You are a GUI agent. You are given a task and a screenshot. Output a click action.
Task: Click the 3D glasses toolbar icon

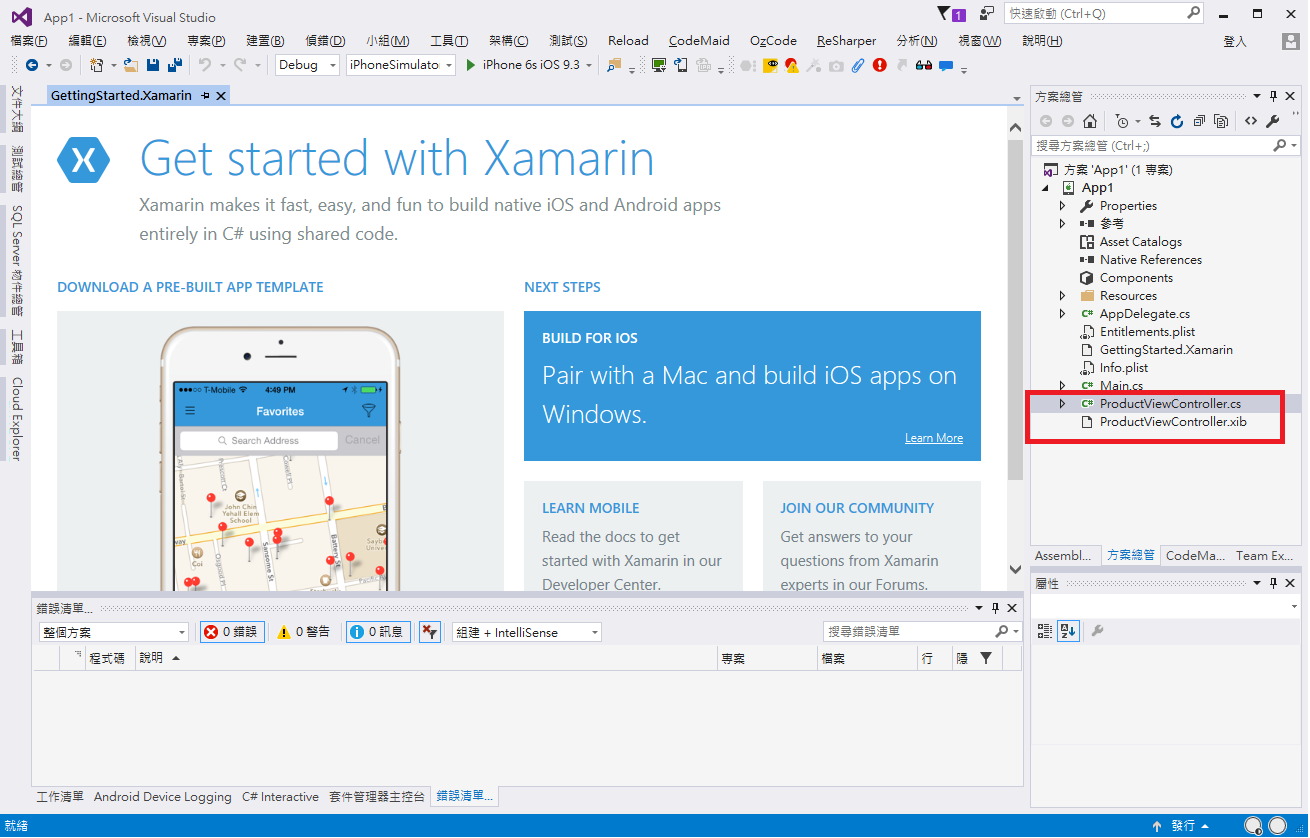click(923, 65)
